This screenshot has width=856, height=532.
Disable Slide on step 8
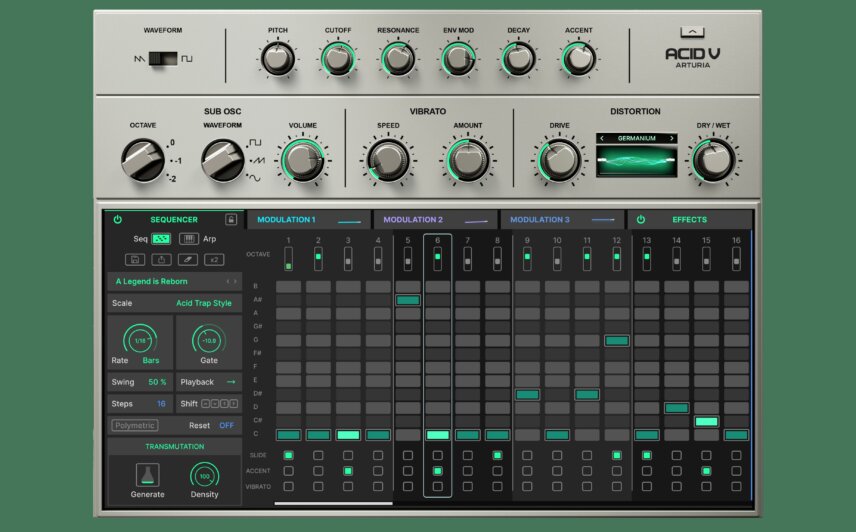point(497,455)
